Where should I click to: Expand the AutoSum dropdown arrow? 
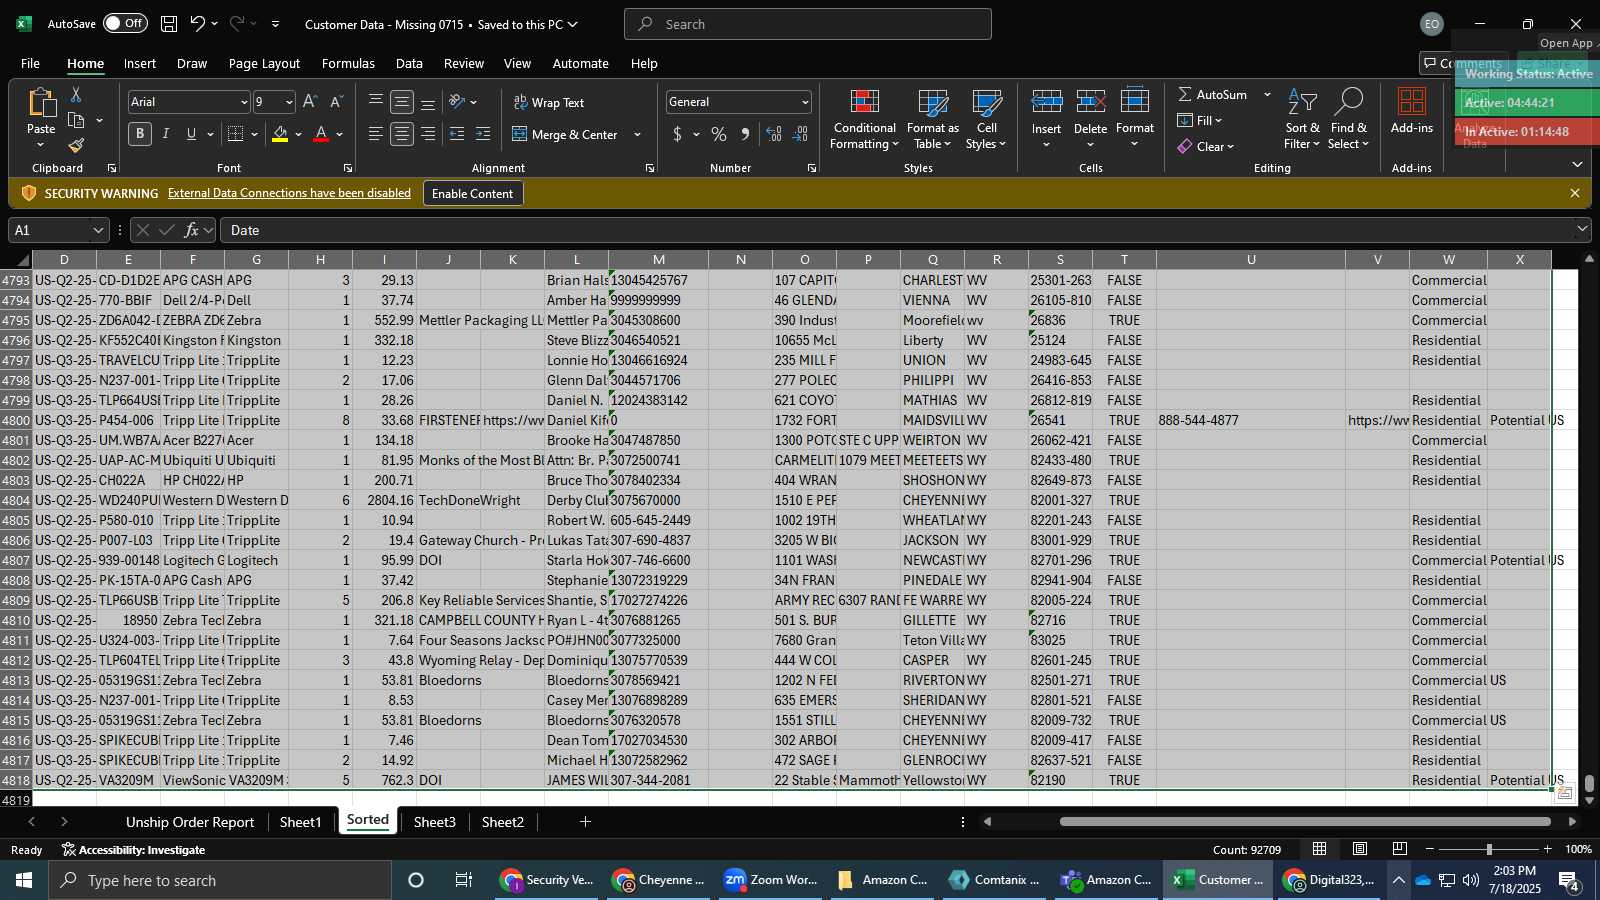pos(1267,94)
